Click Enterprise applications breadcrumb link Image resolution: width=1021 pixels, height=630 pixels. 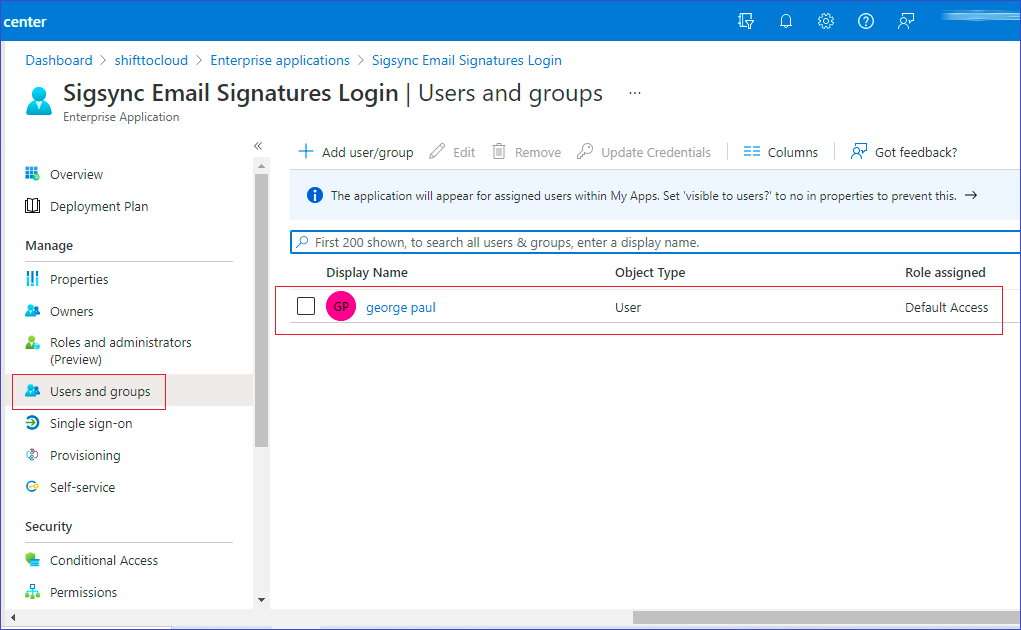(280, 60)
